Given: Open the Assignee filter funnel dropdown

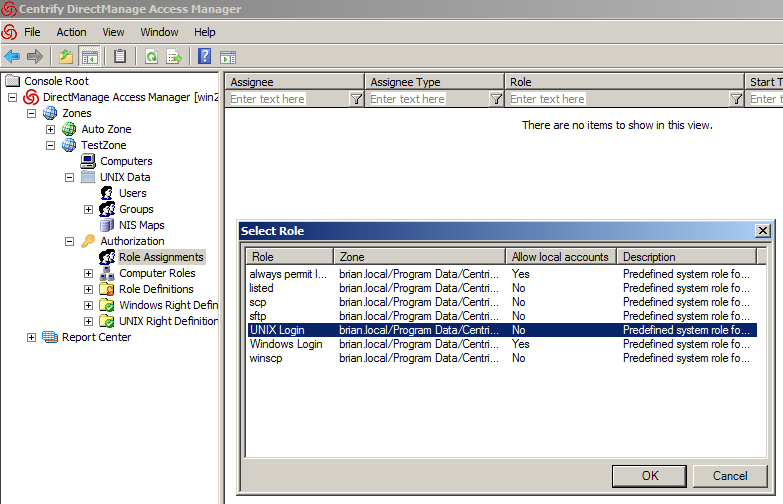Looking at the screenshot, I should 356,99.
